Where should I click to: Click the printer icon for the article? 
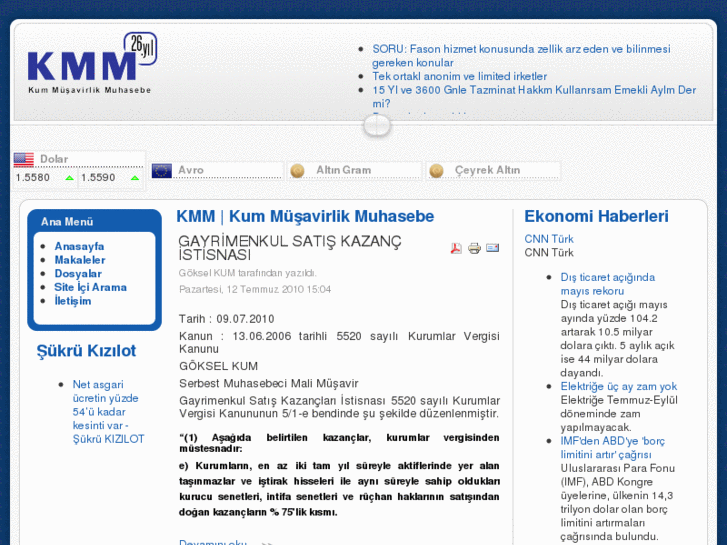[x=474, y=248]
